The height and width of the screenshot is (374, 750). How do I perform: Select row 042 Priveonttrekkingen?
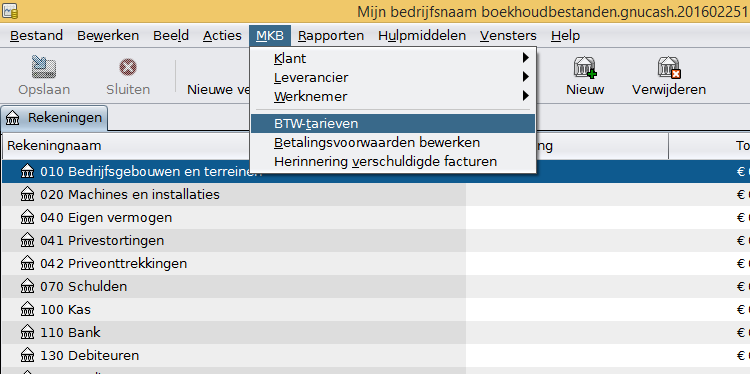click(x=375, y=264)
